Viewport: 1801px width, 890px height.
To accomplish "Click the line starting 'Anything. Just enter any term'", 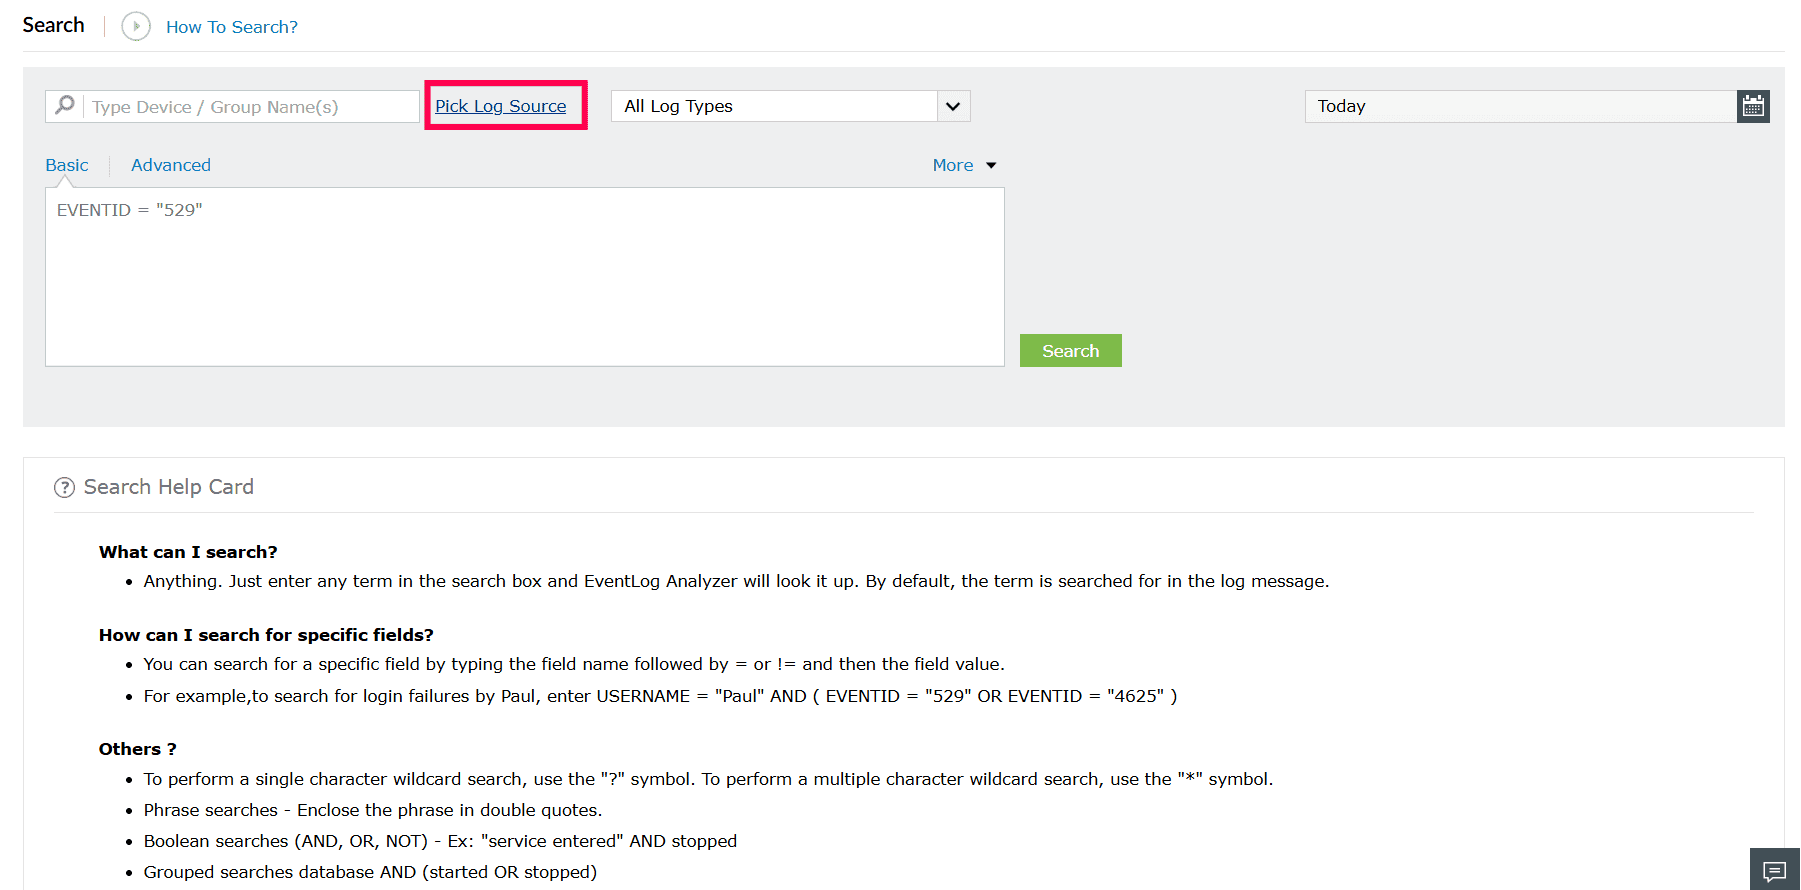I will (x=736, y=581).
